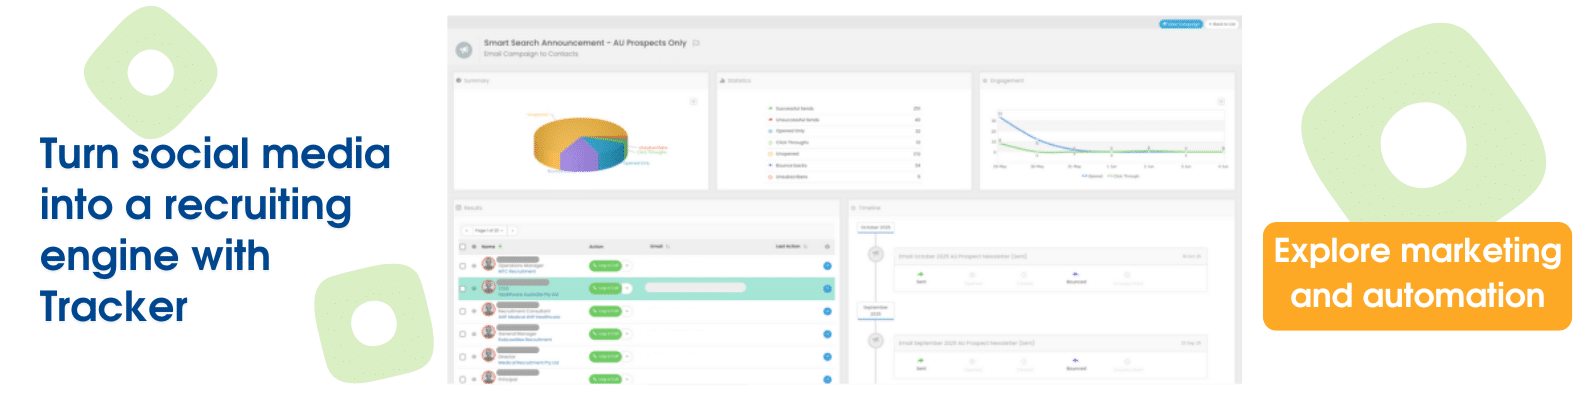Open the Results table settings gear icon

[x=827, y=246]
